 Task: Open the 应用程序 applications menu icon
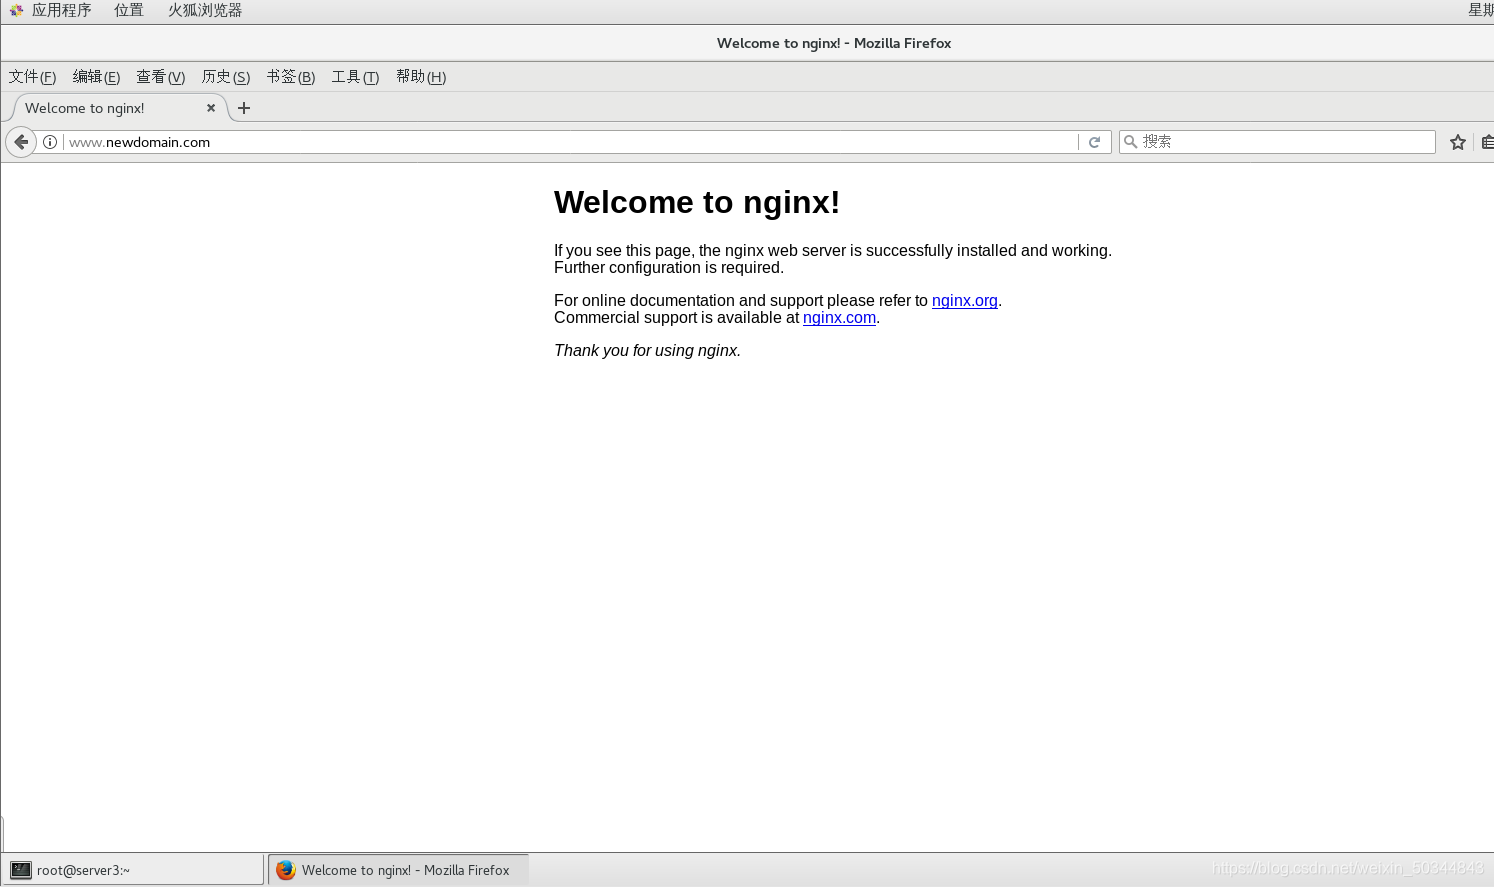click(x=16, y=11)
